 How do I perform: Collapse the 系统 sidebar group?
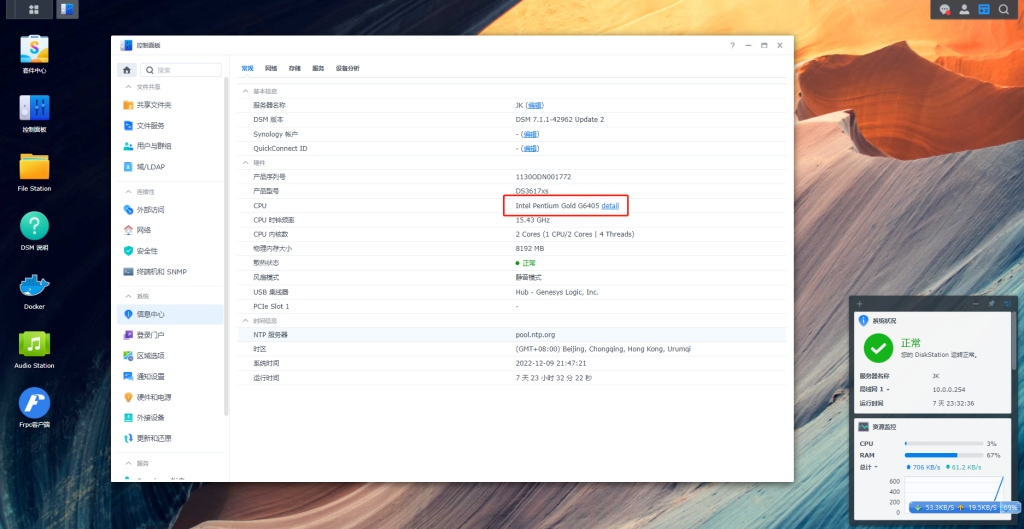tap(128, 296)
